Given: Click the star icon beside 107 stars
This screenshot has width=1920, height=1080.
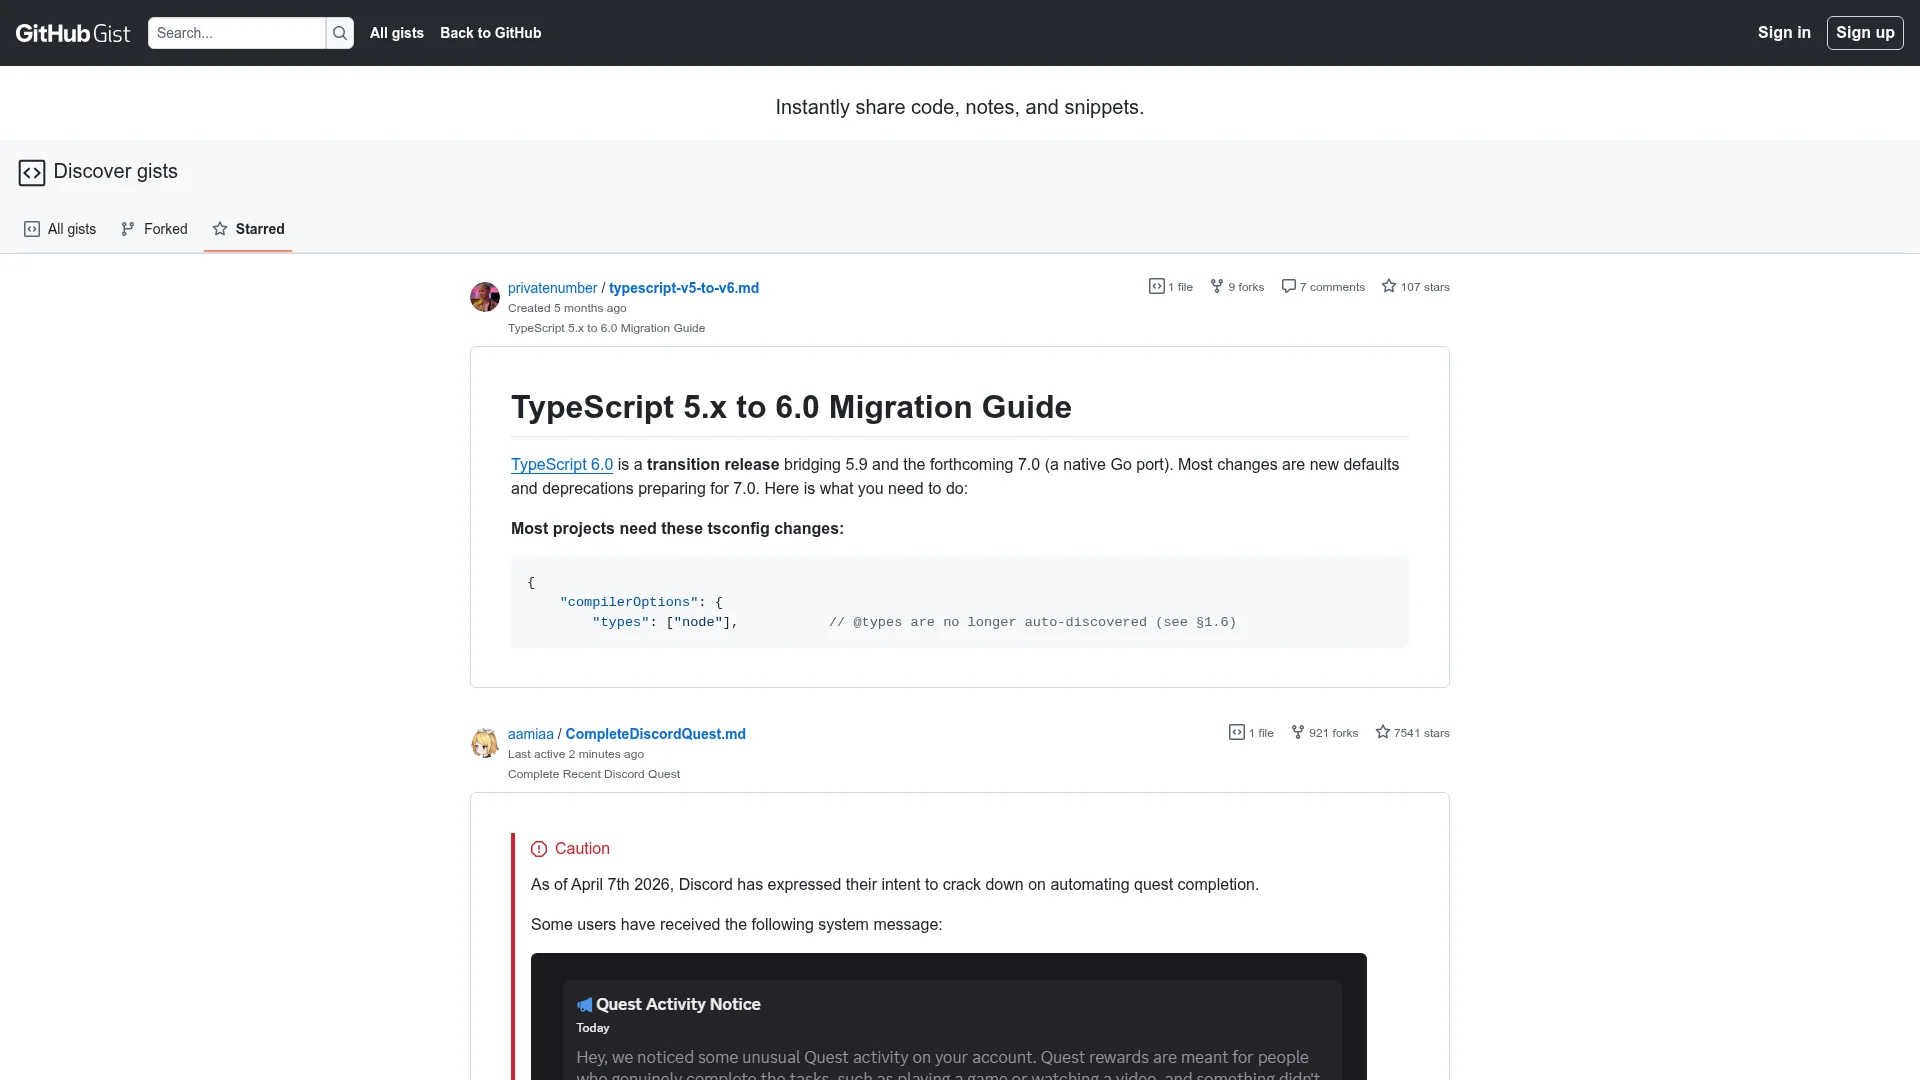Looking at the screenshot, I should pyautogui.click(x=1389, y=286).
